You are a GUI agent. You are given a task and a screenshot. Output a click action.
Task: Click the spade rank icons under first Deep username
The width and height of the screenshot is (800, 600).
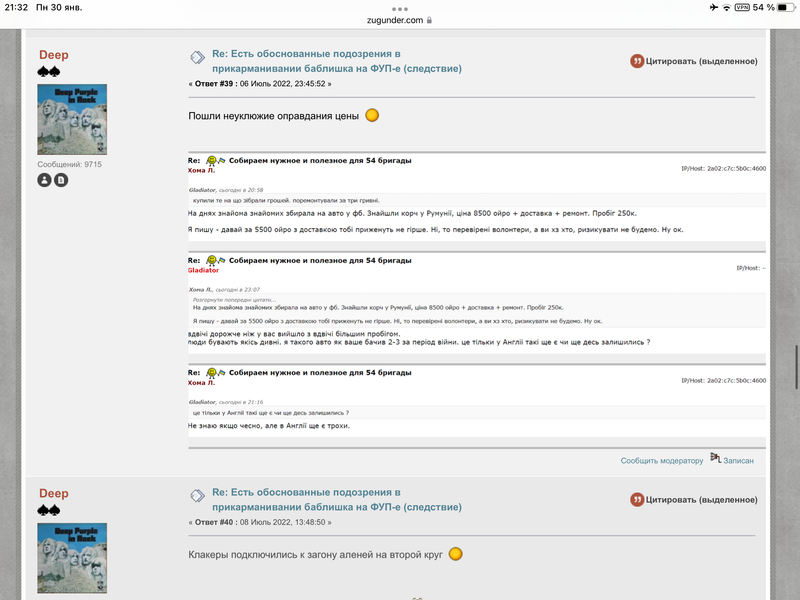[x=48, y=71]
